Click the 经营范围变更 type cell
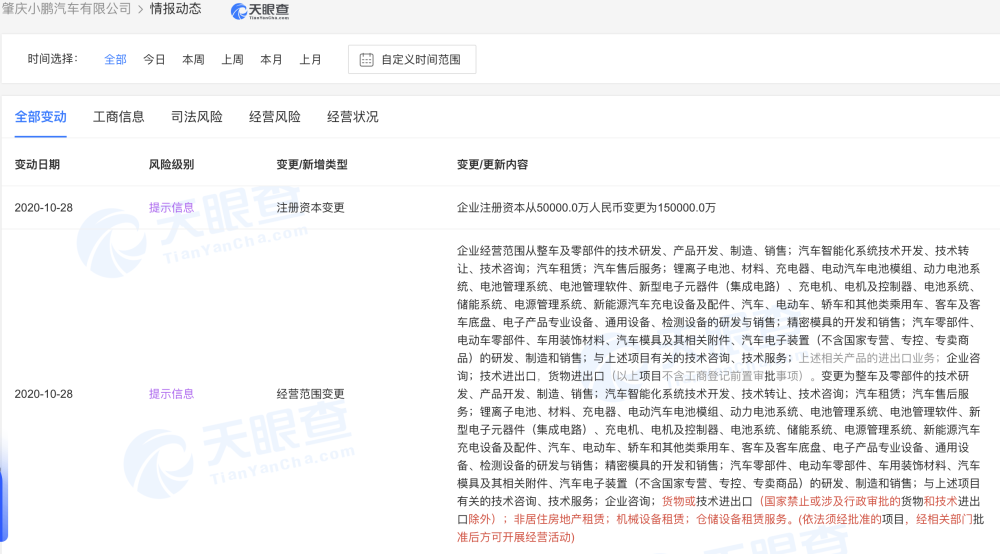Viewport: 1000px width, 554px height. [x=311, y=394]
